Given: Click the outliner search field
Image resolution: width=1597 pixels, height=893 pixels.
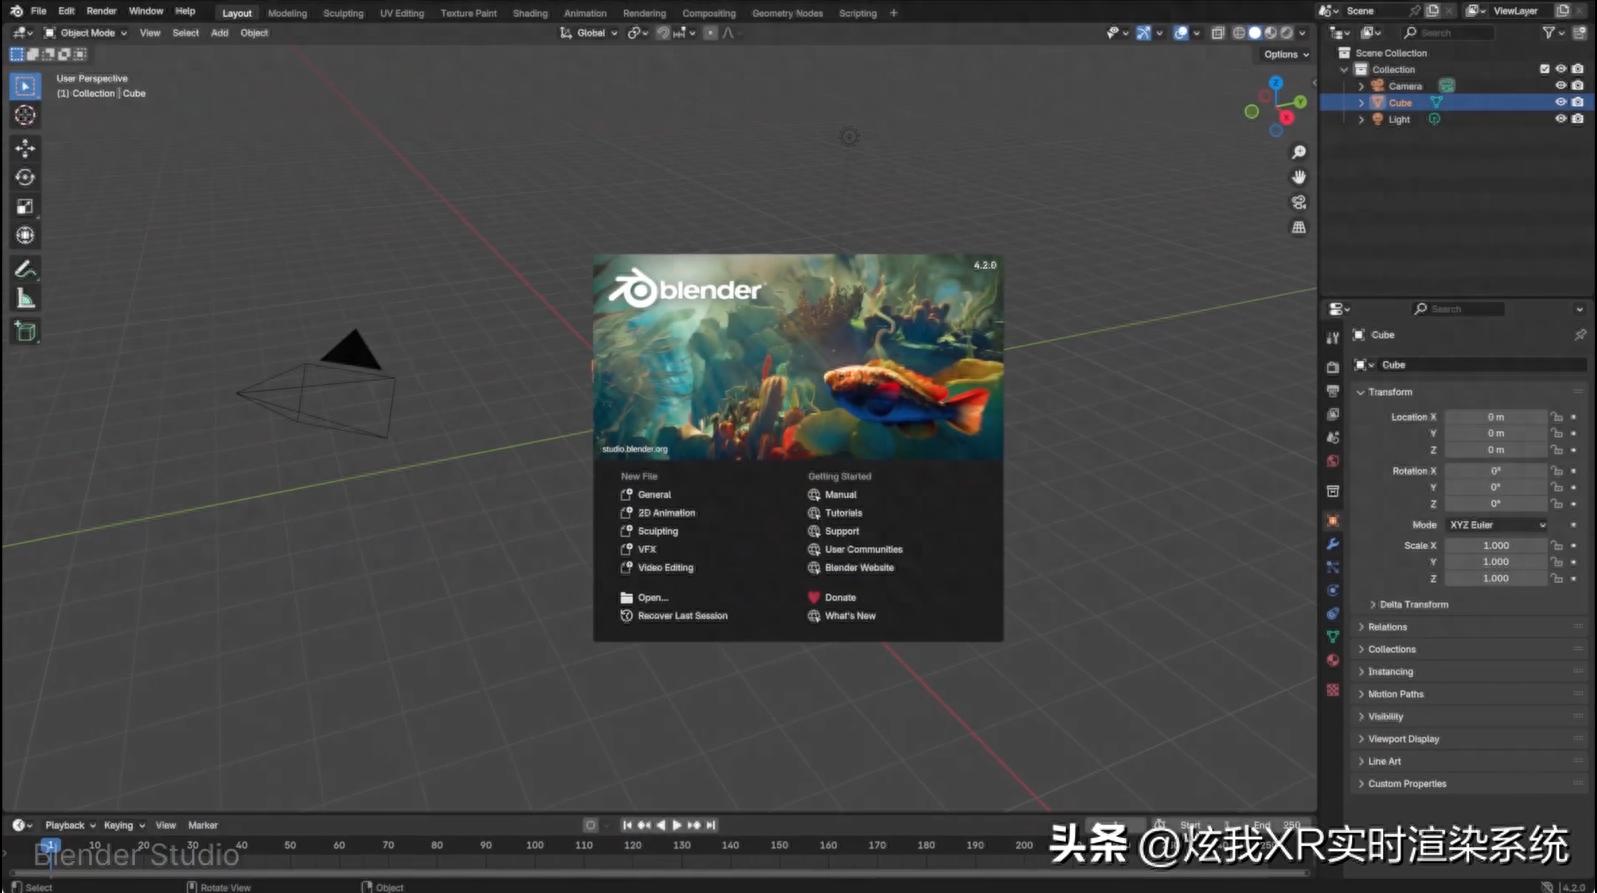Looking at the screenshot, I should [x=1448, y=33].
